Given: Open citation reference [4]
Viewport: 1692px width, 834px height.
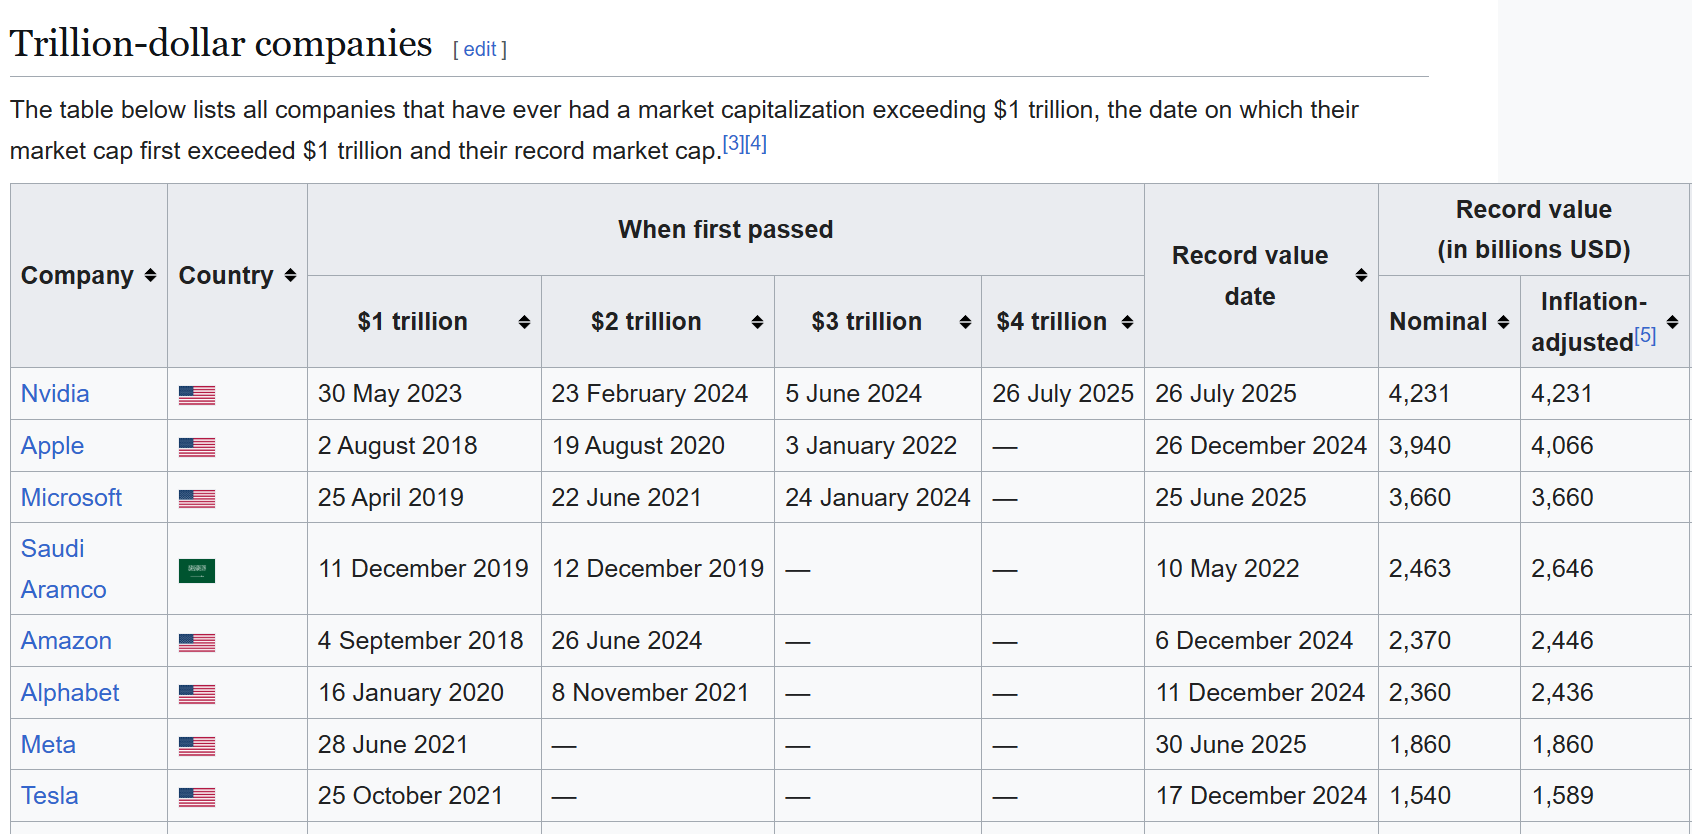Looking at the screenshot, I should (756, 143).
